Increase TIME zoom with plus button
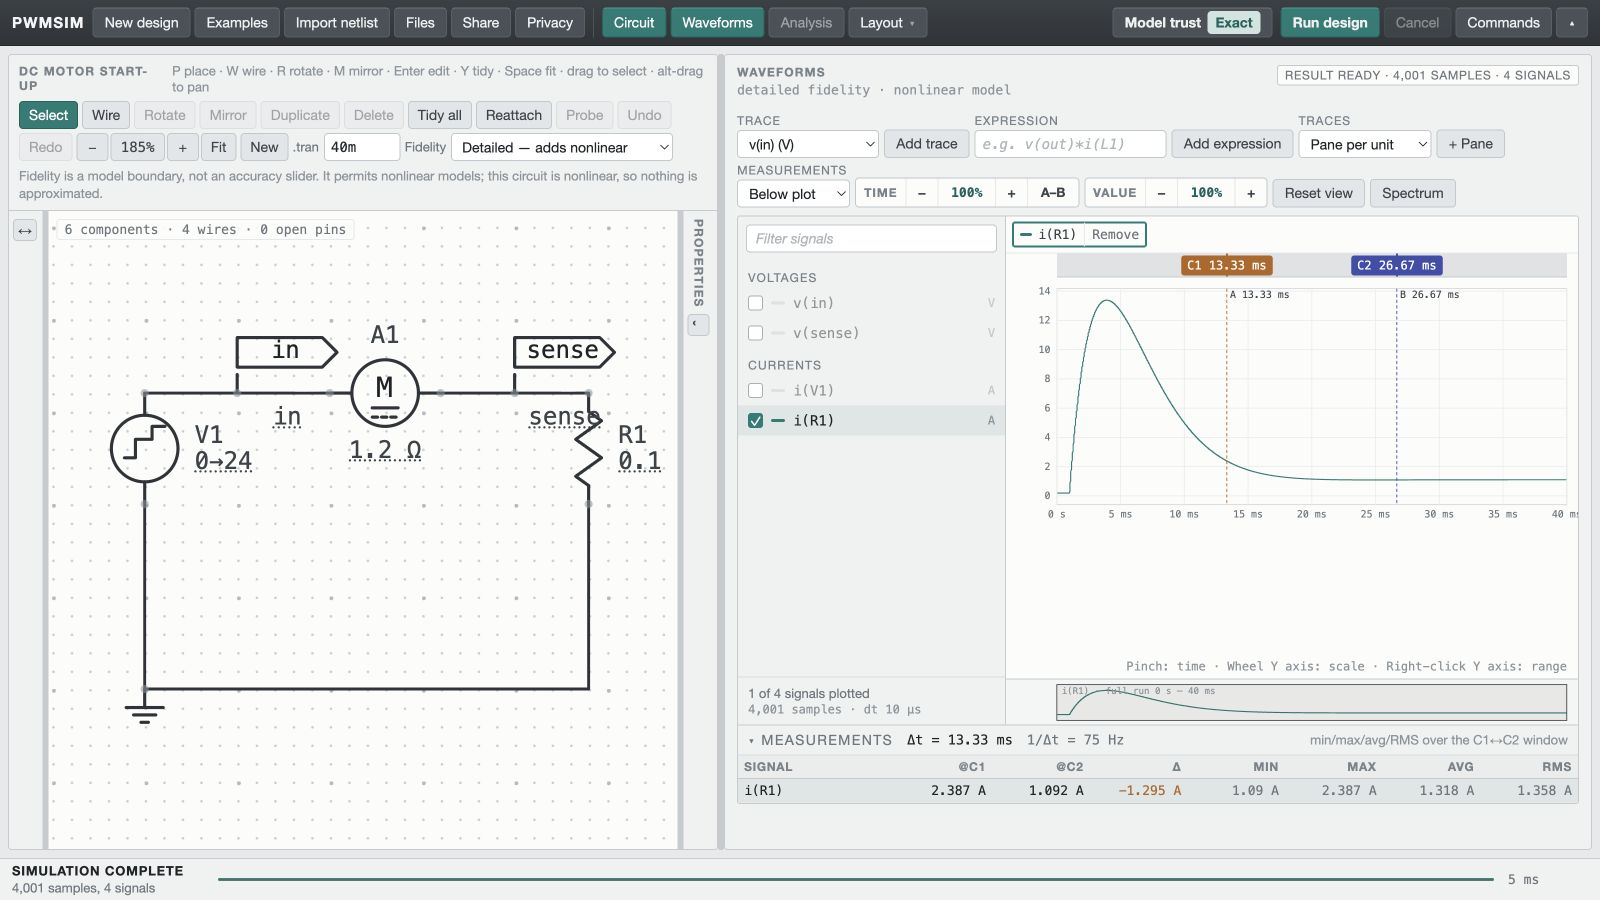The image size is (1600, 900). pos(1011,193)
